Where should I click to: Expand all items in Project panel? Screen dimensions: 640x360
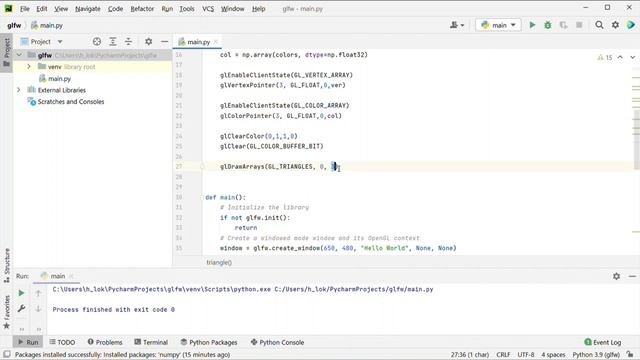[113, 42]
